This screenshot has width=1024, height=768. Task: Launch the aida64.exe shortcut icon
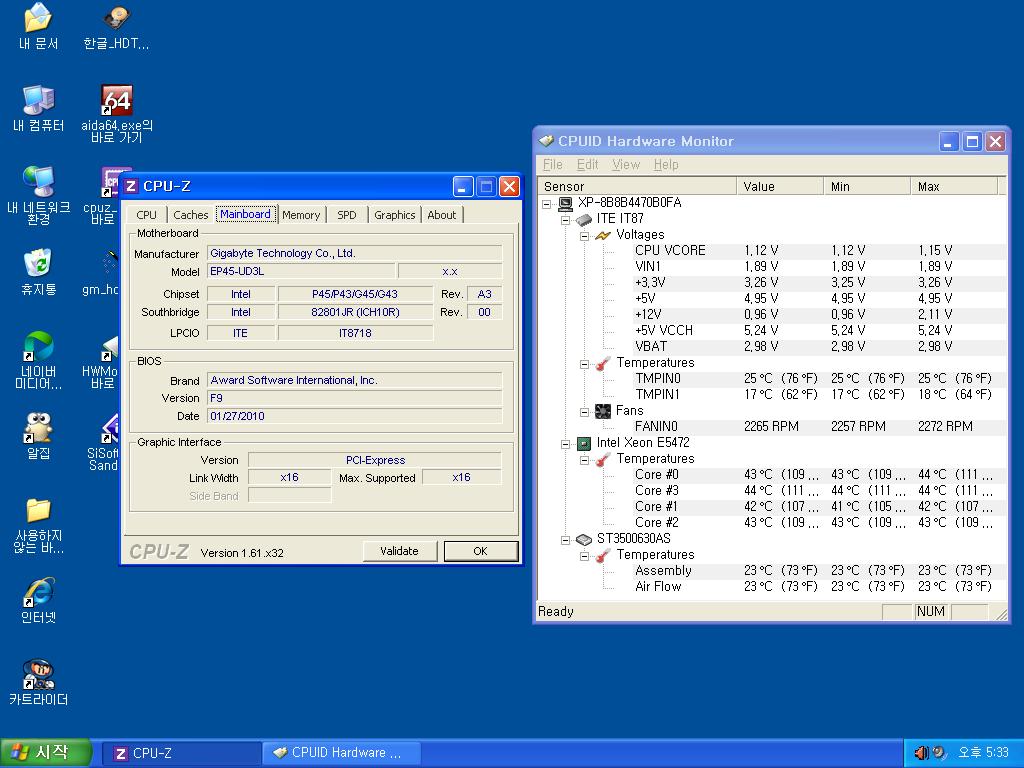116,101
